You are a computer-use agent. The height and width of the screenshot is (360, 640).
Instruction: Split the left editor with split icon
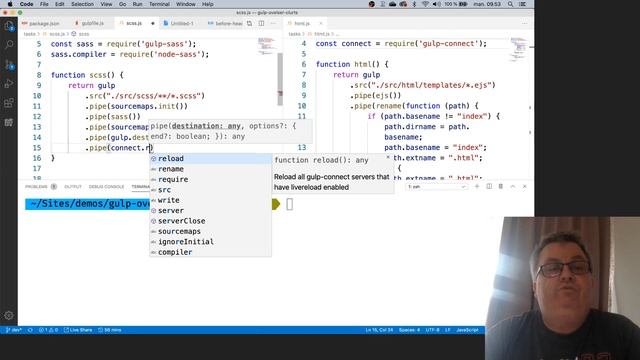point(261,23)
